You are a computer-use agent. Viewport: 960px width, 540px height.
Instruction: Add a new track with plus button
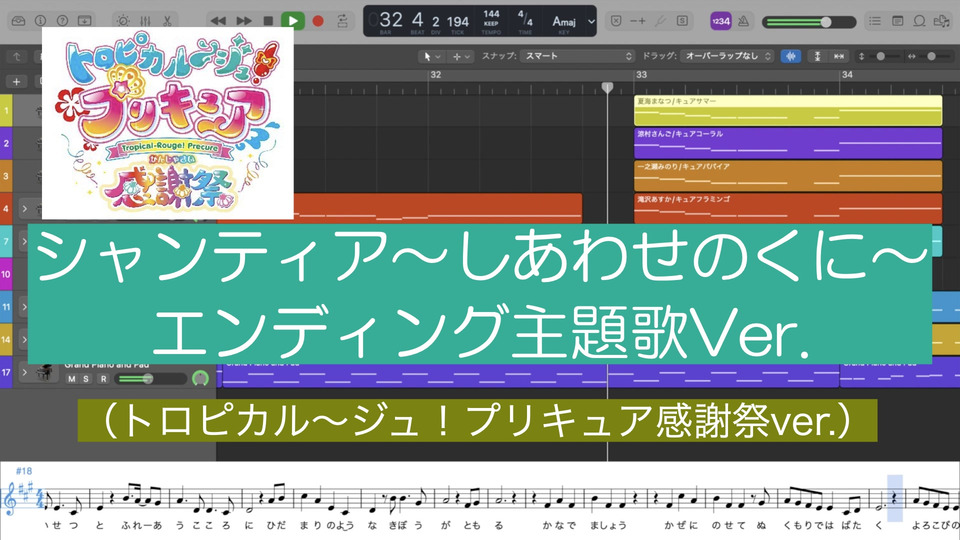coord(16,81)
